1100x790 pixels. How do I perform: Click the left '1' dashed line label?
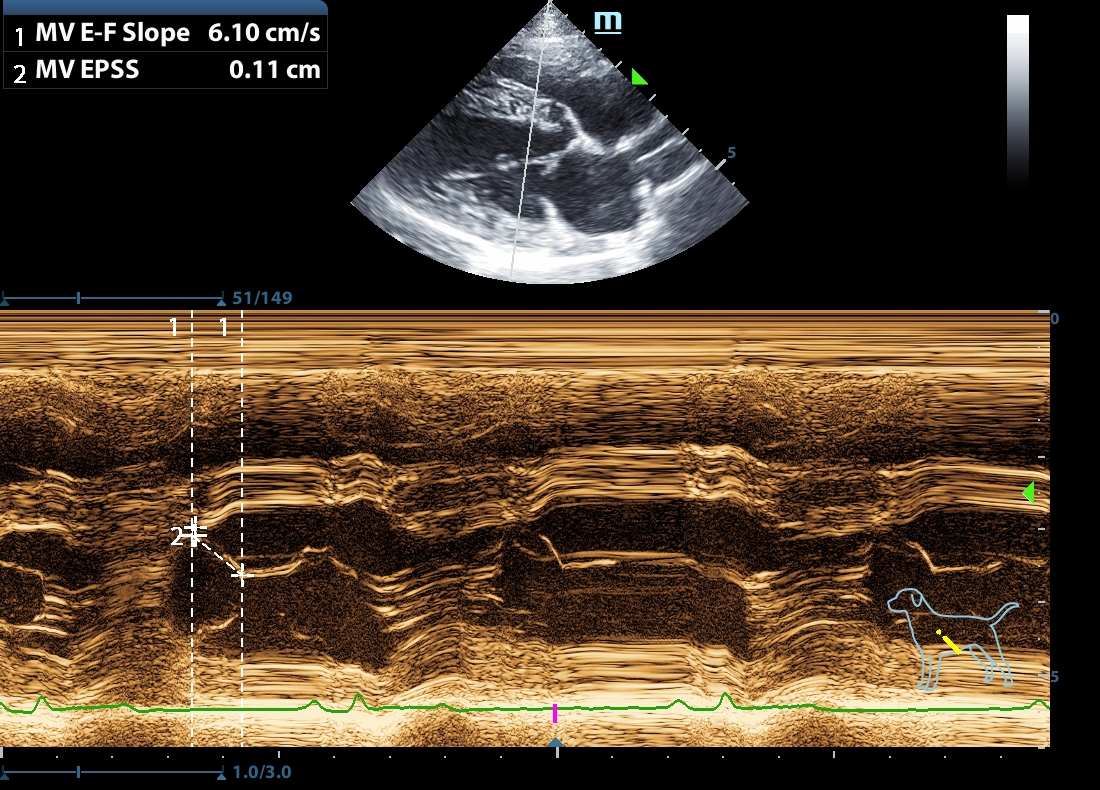[174, 327]
